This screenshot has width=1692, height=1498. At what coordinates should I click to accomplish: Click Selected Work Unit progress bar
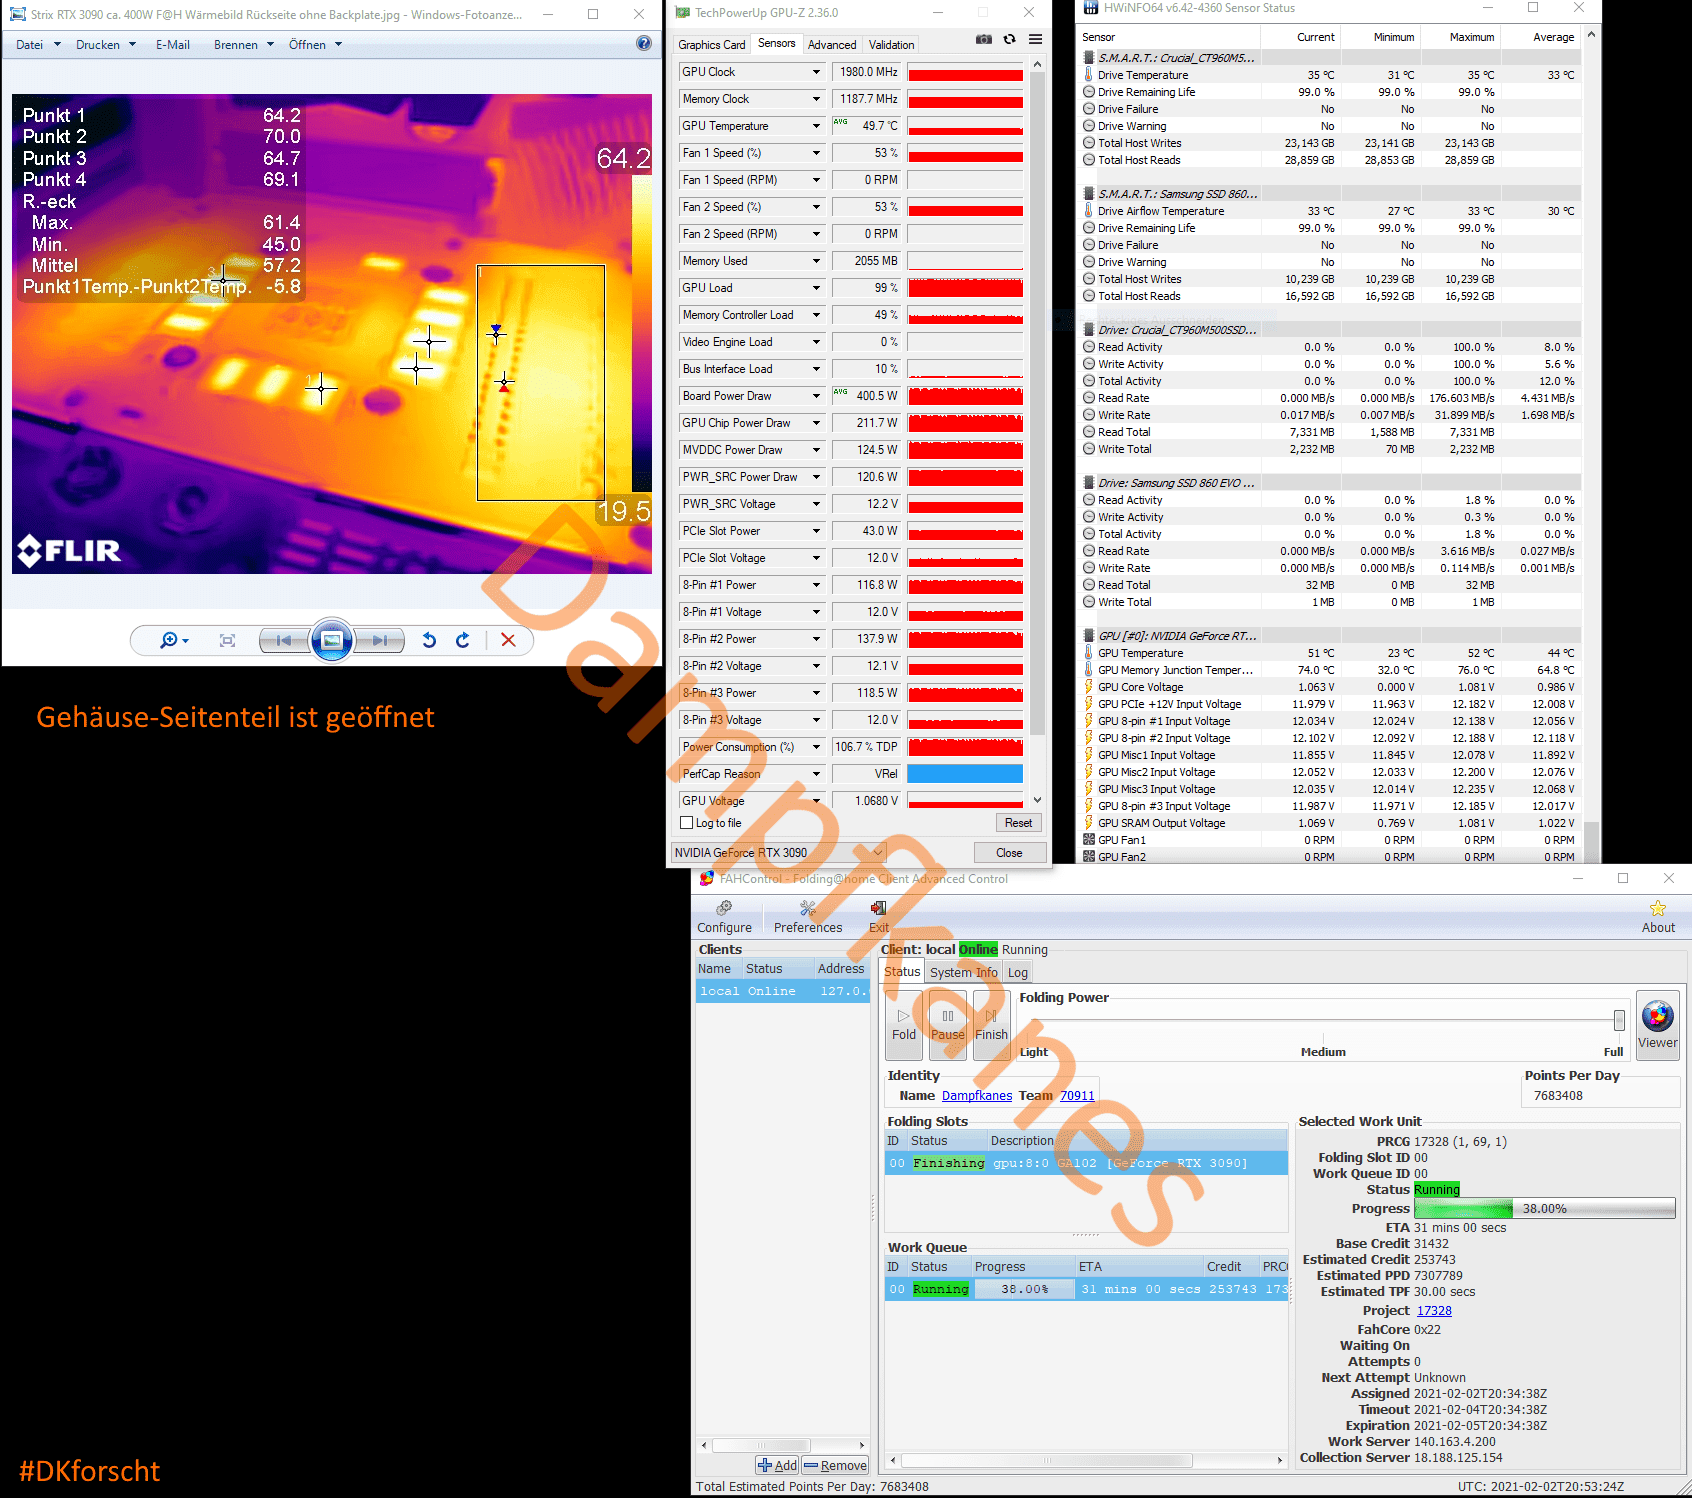(x=1545, y=1208)
